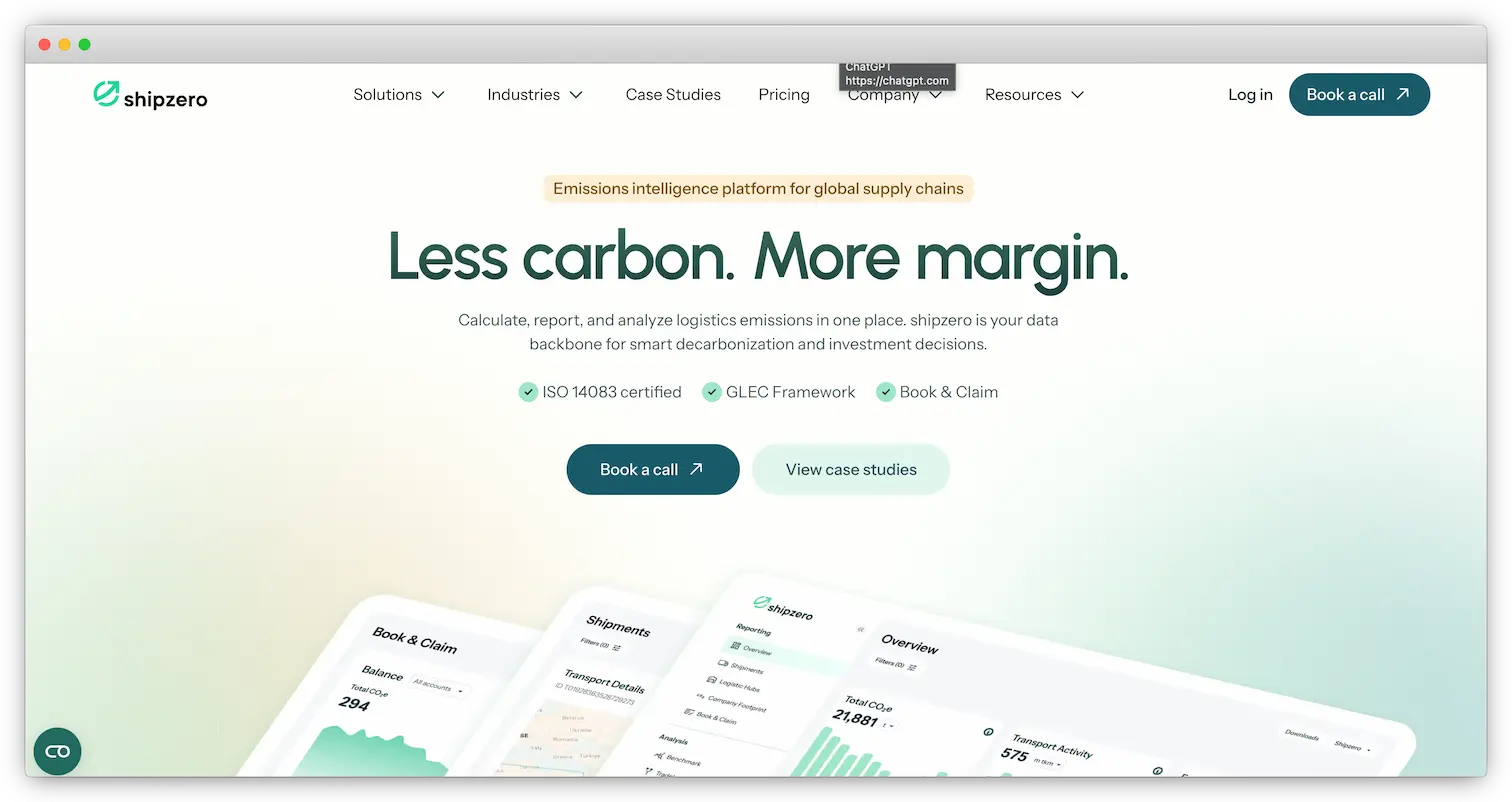Open the Solutions dropdown menu

pos(399,95)
